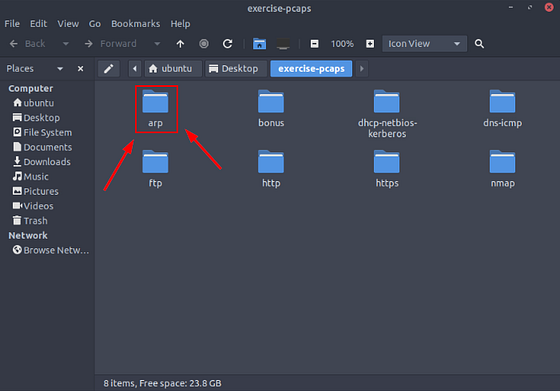
Task: Go to home folder toolbar icon
Action: (260, 44)
